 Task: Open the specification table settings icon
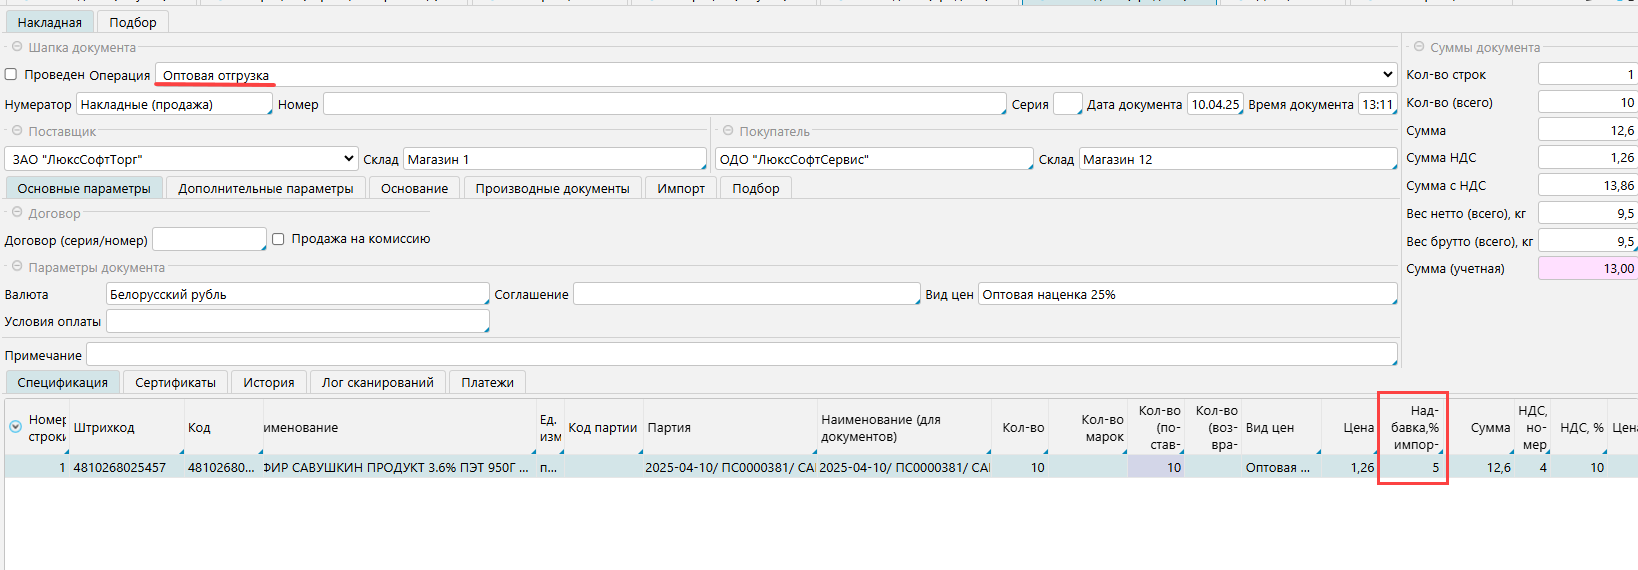15,427
